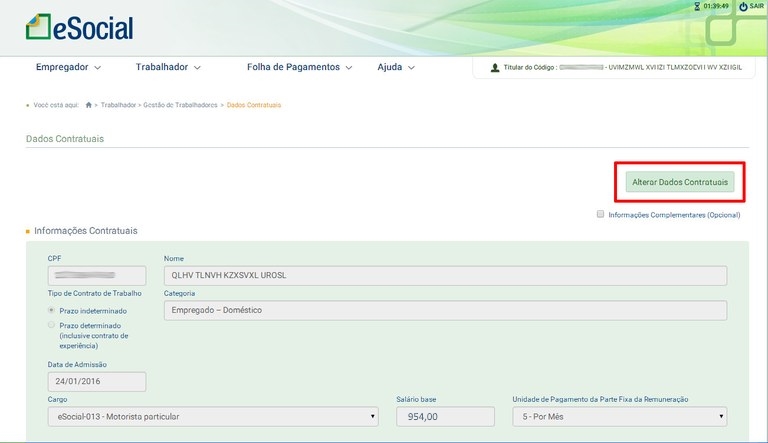Viewport: 768px width, 443px height.
Task: Select Prazo indeterminado radio option
Action: click(x=52, y=311)
